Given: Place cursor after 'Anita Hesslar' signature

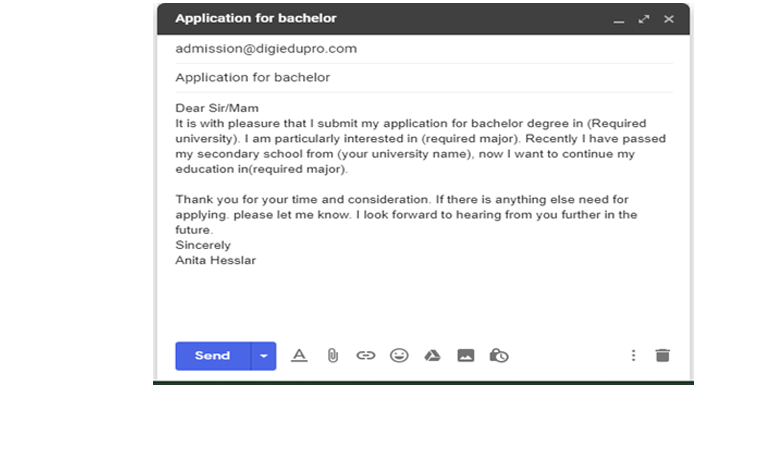Looking at the screenshot, I should (x=257, y=261).
